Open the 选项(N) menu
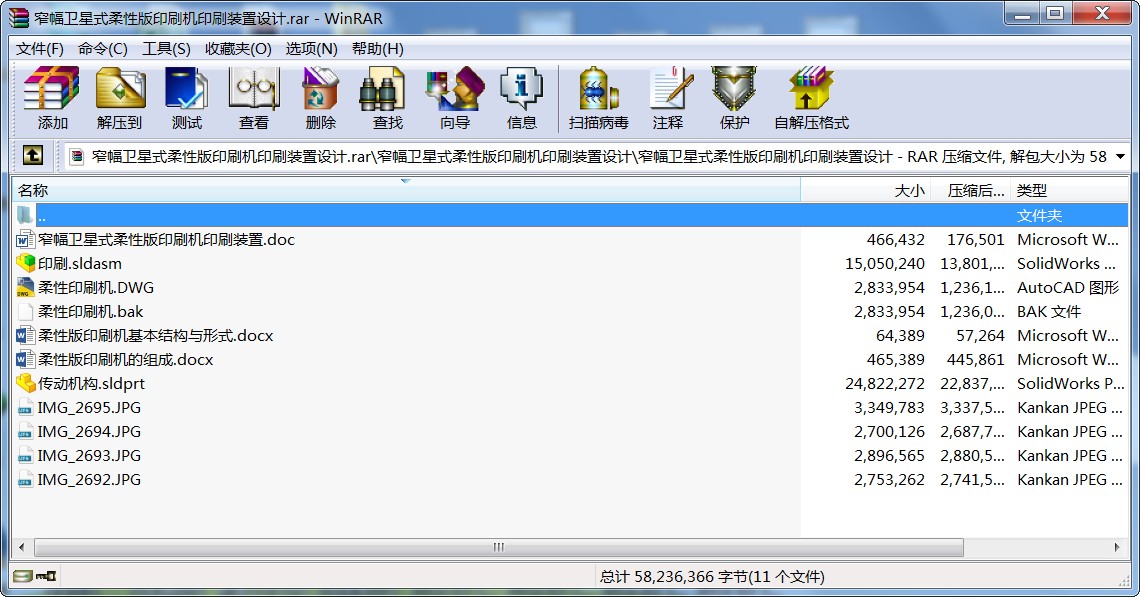This screenshot has height=597, width=1140. [x=311, y=49]
